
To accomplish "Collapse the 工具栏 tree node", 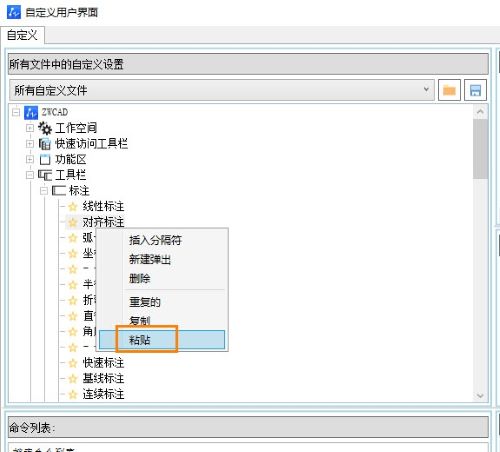I will (x=30, y=175).
